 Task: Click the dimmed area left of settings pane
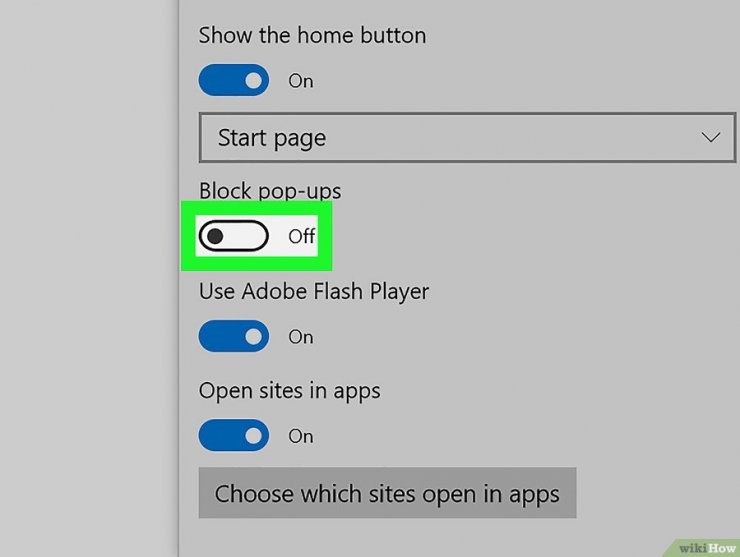pyautogui.click(x=89, y=278)
